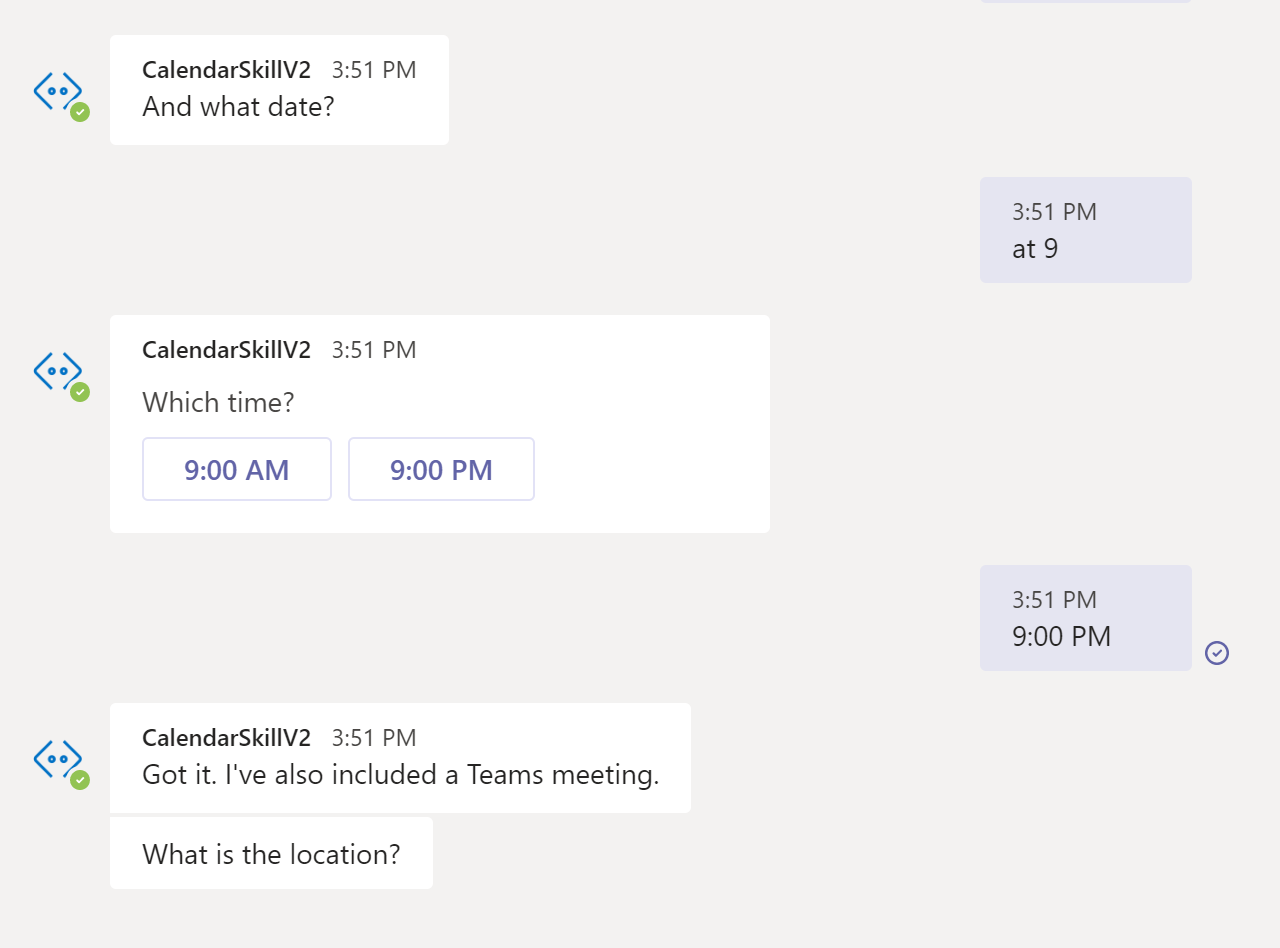1280x948 pixels.
Task: Click the green checkmark on the middle bot avatar
Action: 79,393
